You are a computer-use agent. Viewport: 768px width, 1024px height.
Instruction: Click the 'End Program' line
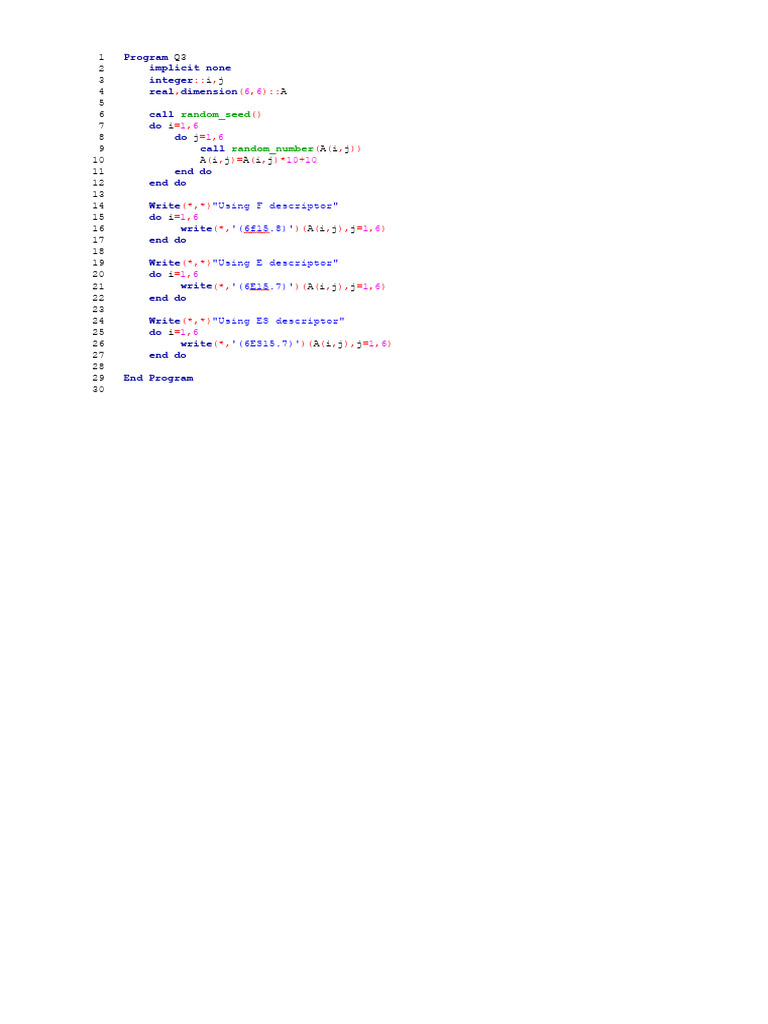tap(158, 378)
